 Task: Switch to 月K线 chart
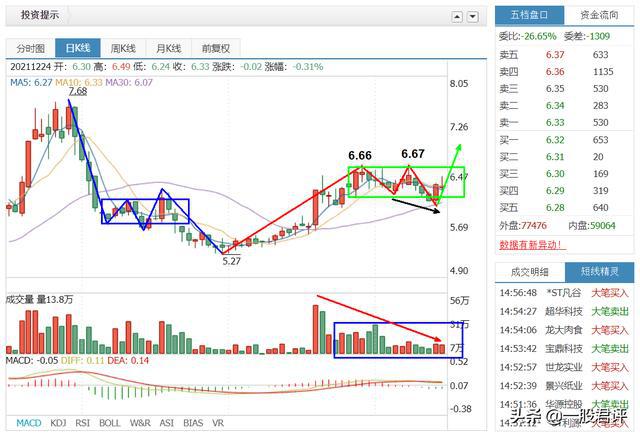click(x=168, y=48)
